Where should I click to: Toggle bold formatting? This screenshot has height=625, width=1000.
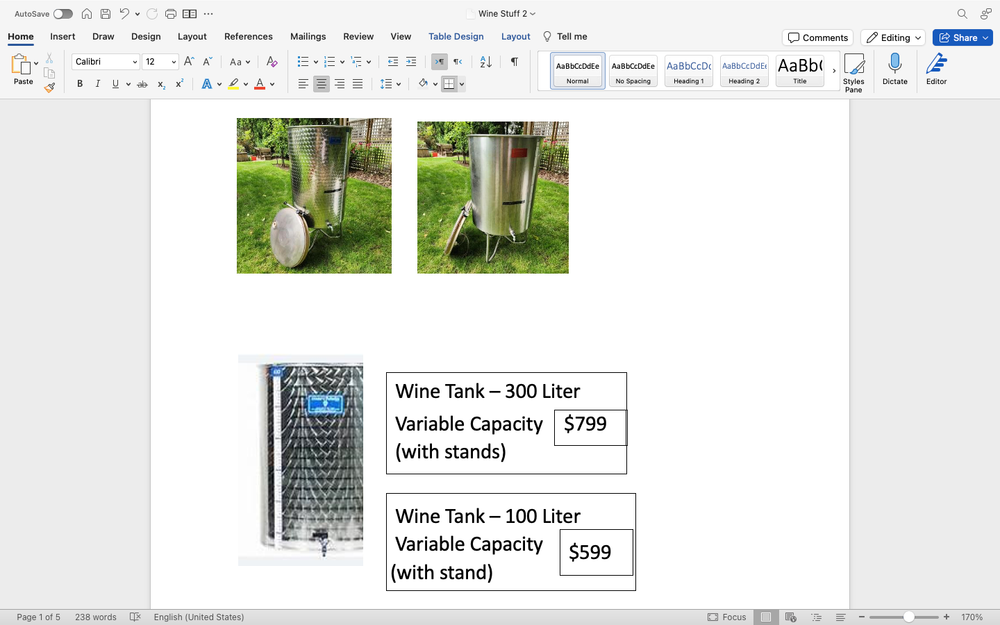(x=80, y=84)
